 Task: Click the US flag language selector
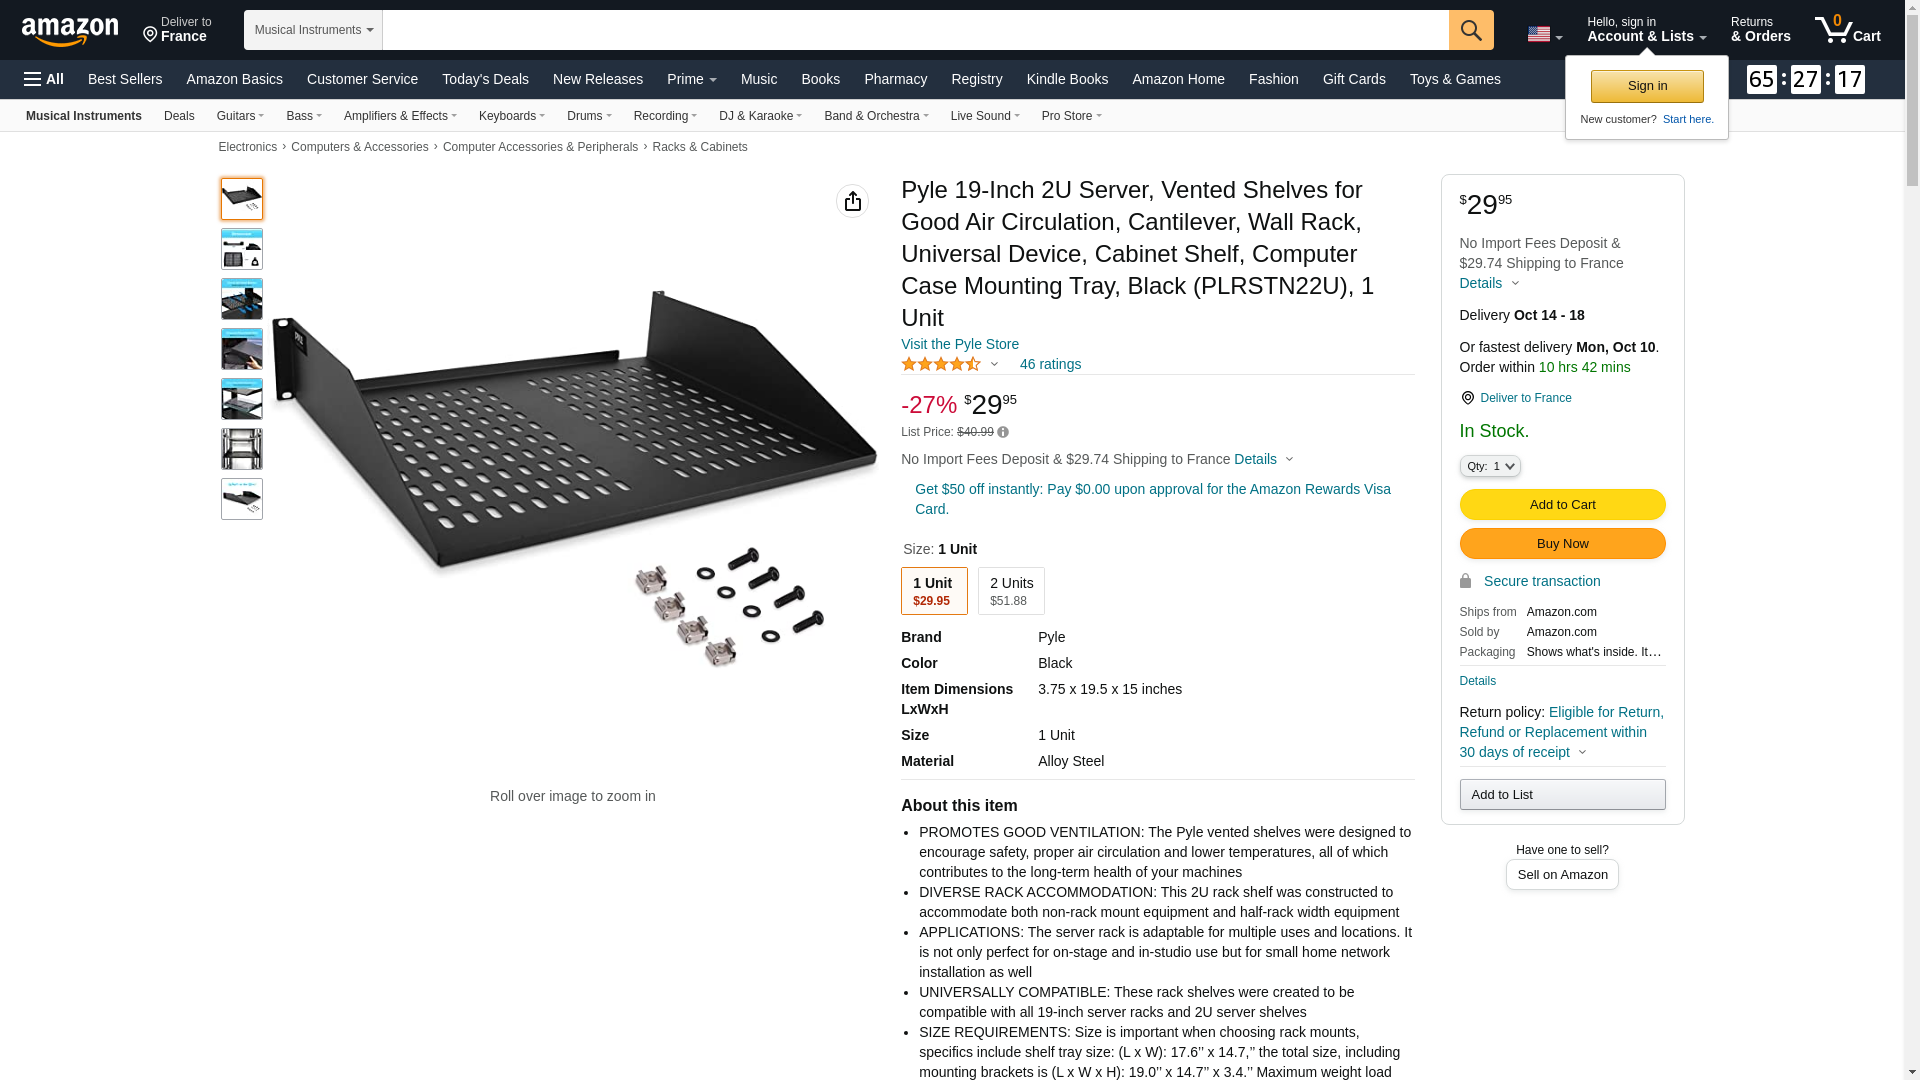tap(1543, 34)
